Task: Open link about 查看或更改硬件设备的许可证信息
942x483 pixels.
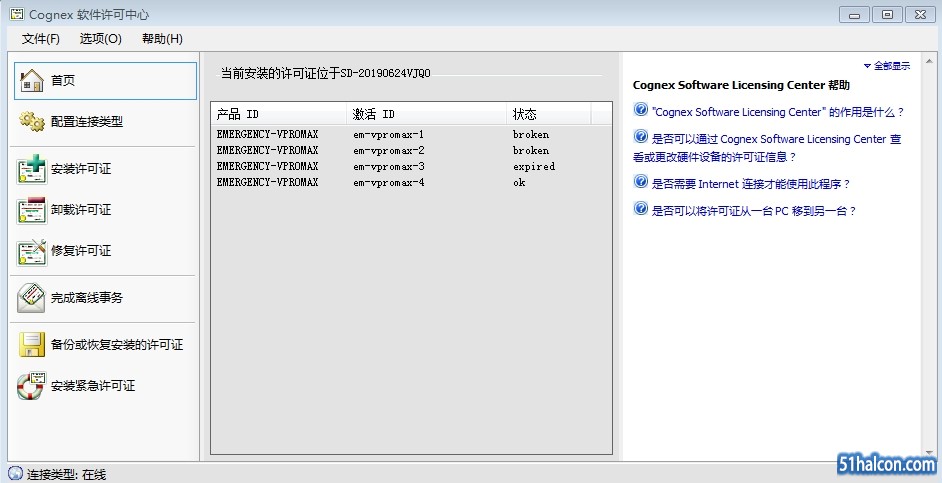Action: (767, 148)
